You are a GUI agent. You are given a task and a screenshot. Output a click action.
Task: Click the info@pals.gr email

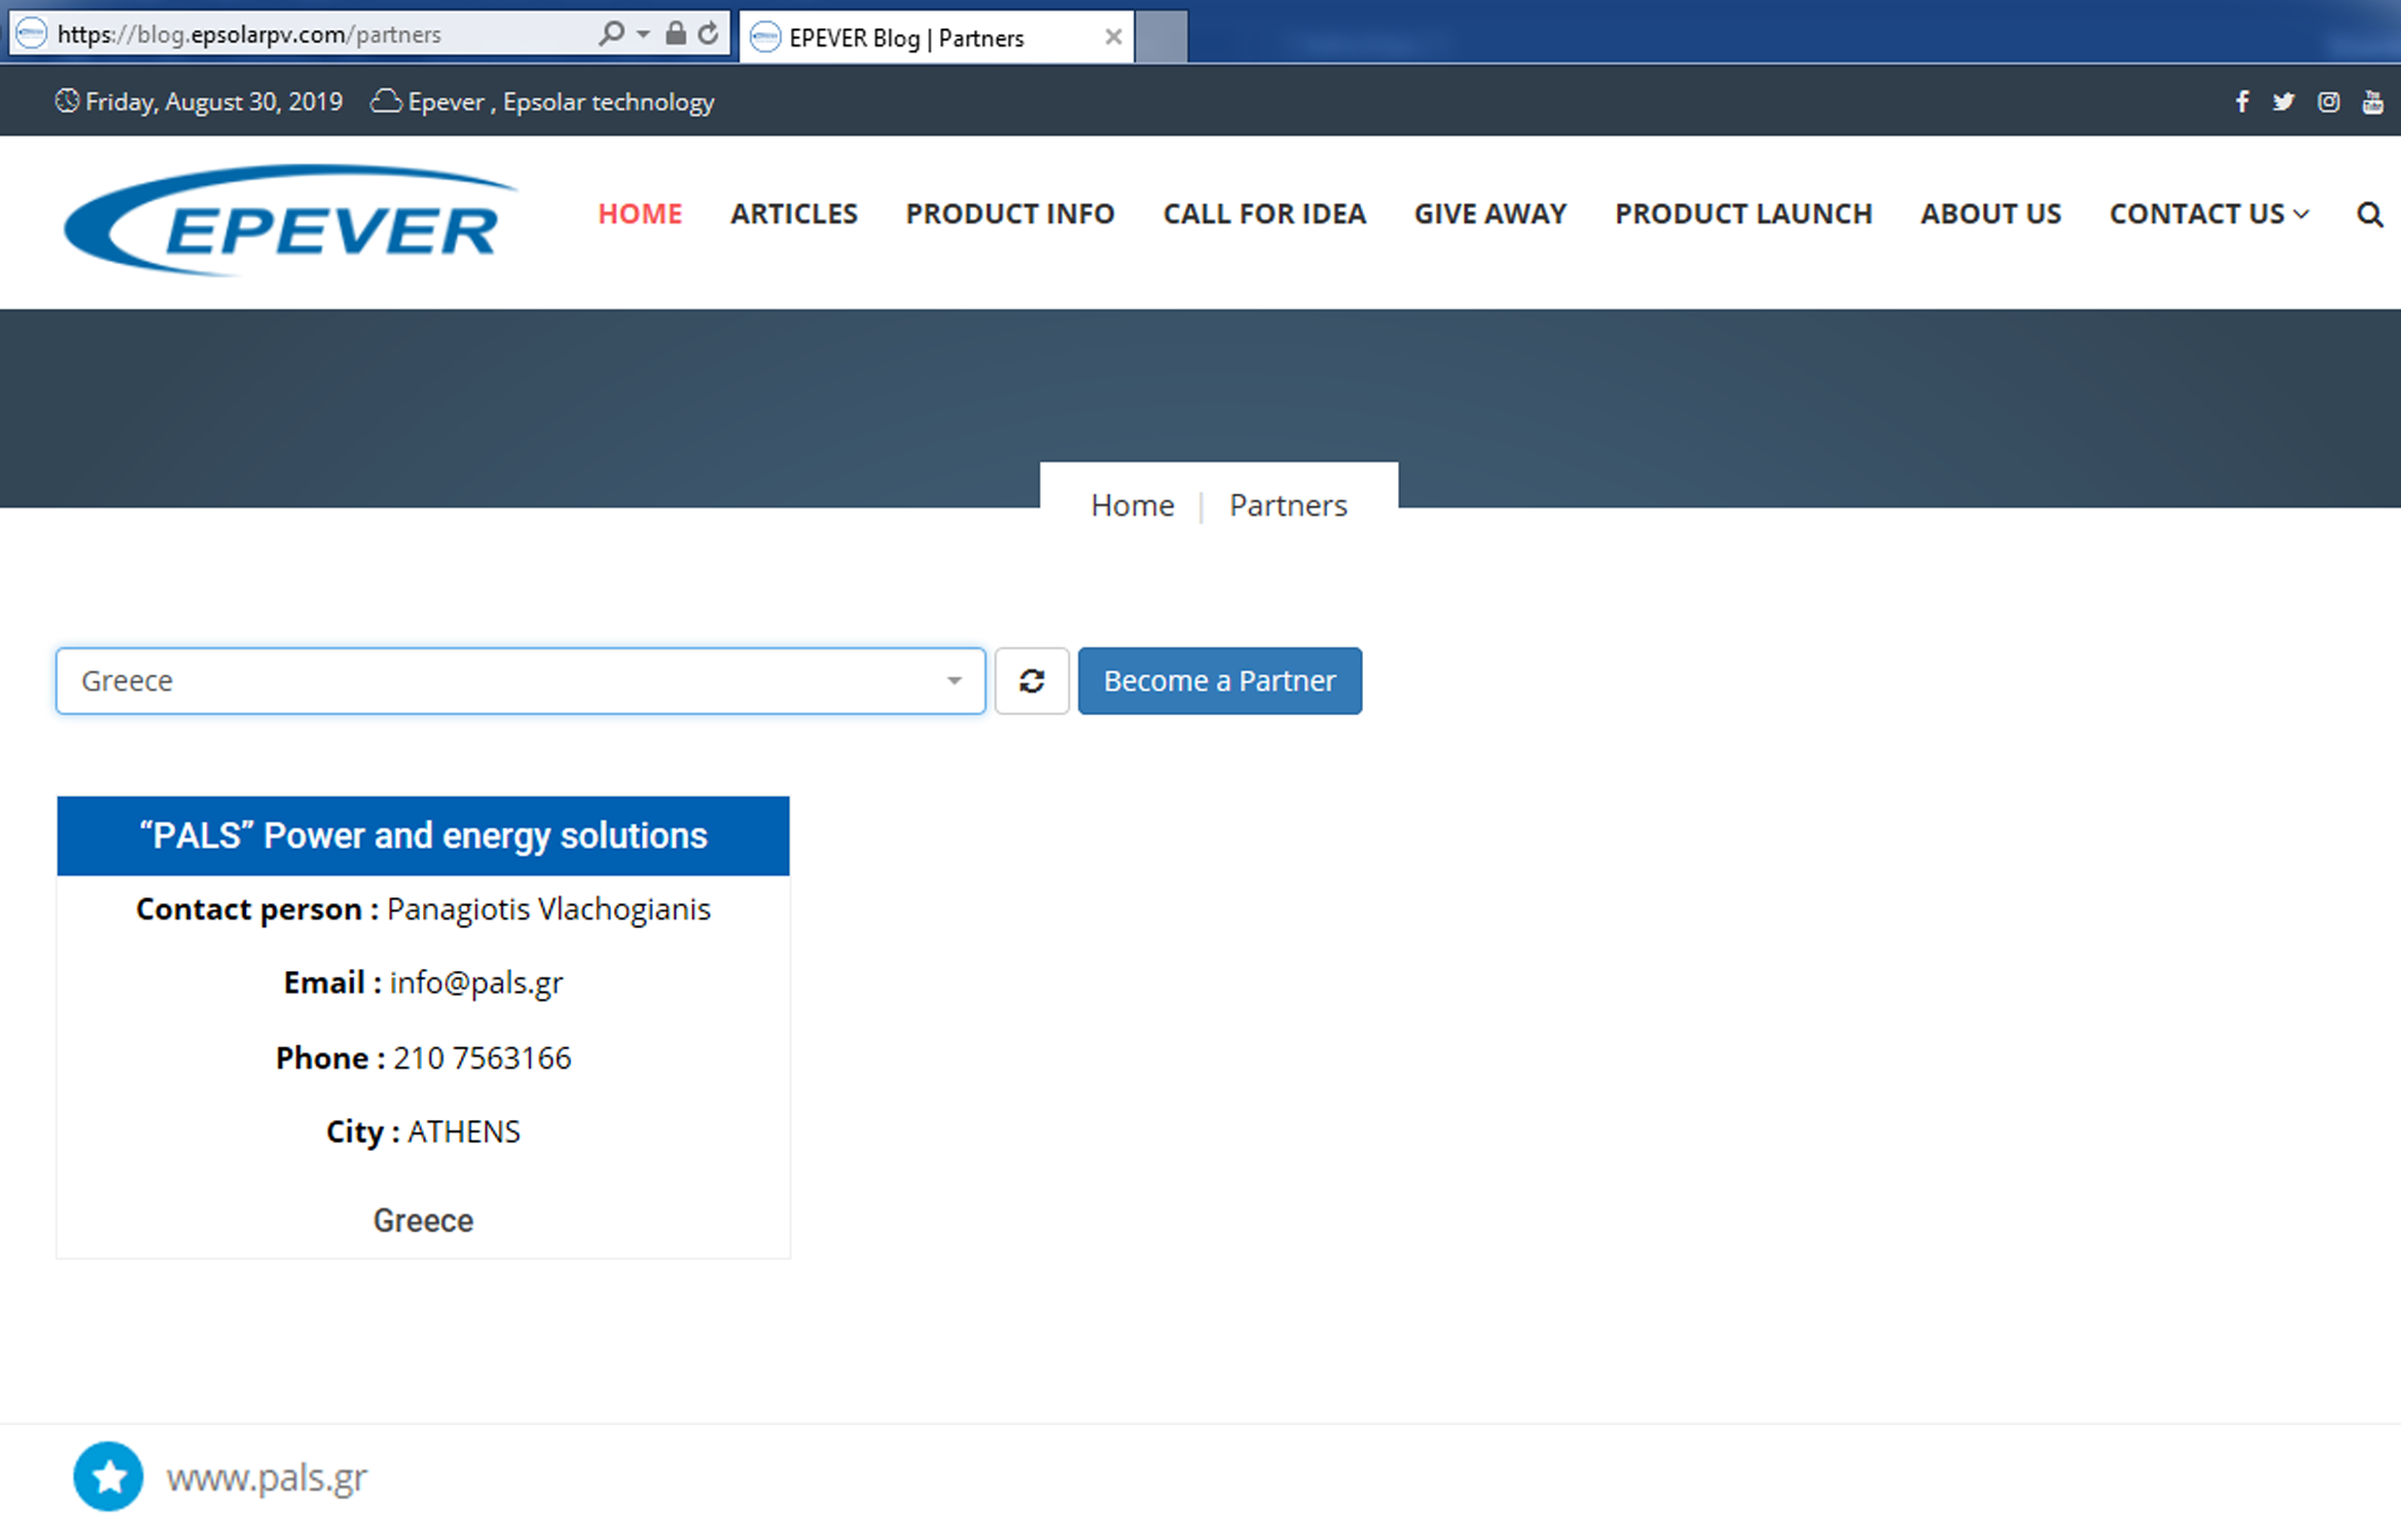tap(476, 983)
